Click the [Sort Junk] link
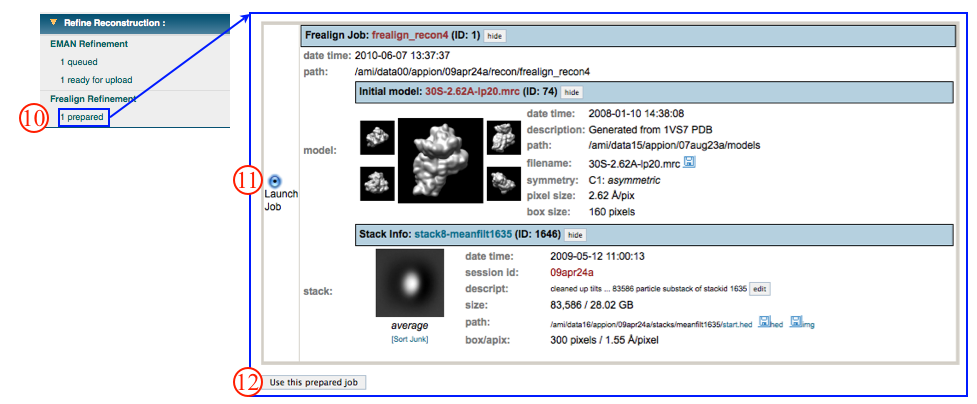The height and width of the screenshot is (404, 977). click(x=409, y=341)
